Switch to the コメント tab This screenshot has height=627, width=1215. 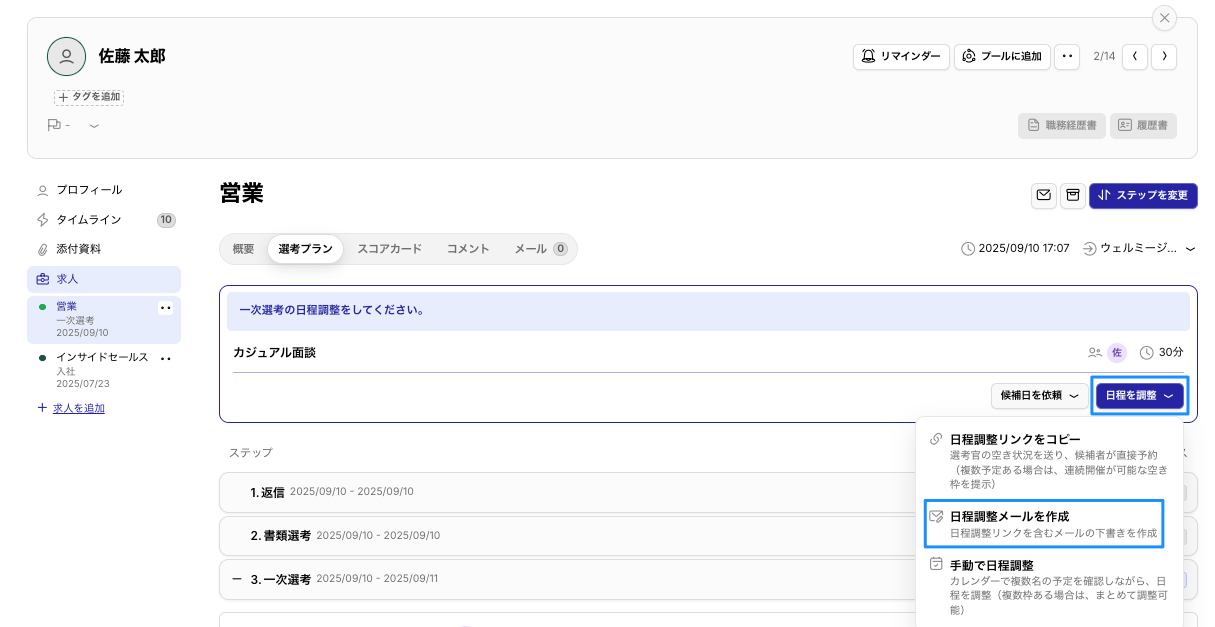[x=468, y=249]
